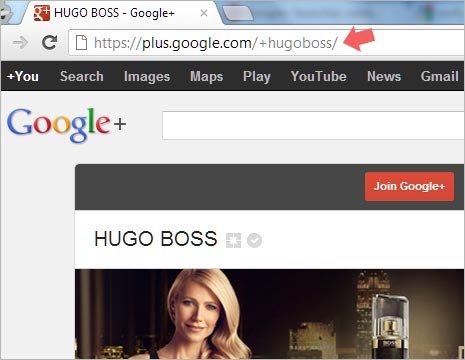Viewport: 465px width, 360px height.
Task: Open +You in the Google bar
Action: coord(23,76)
